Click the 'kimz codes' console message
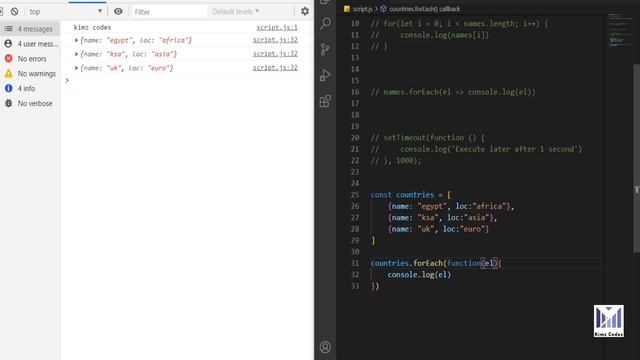This screenshot has width=640, height=360. click(92, 27)
